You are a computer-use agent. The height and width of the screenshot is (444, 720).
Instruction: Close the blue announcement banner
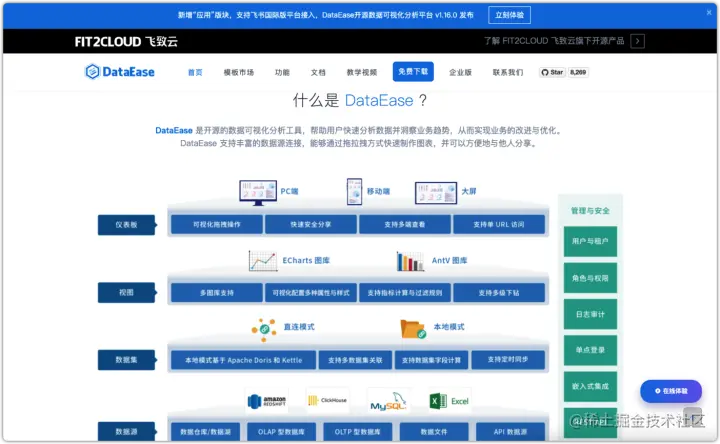709,13
